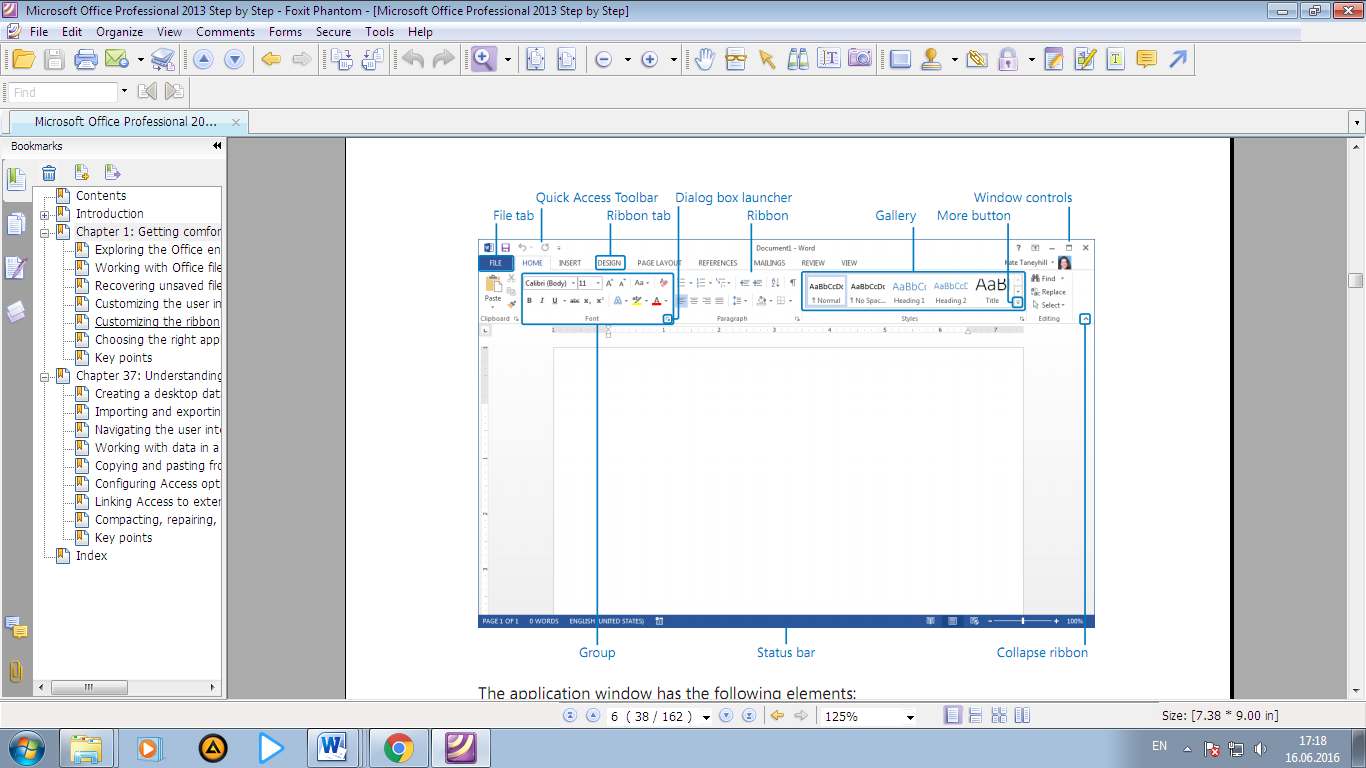Open the Index bookmark
1366x768 pixels.
point(91,556)
